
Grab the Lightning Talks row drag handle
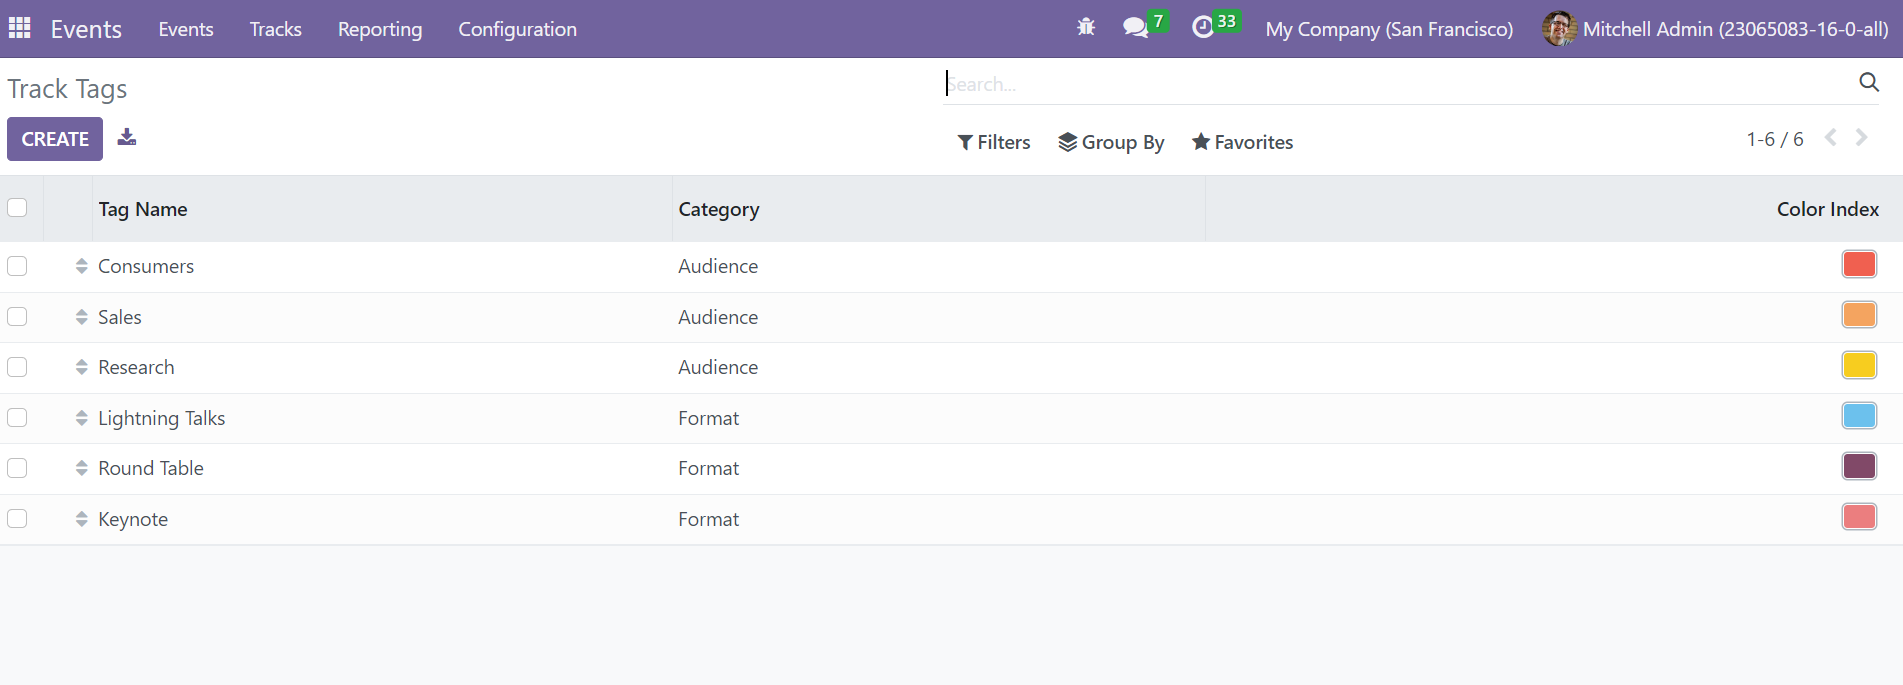tap(82, 418)
